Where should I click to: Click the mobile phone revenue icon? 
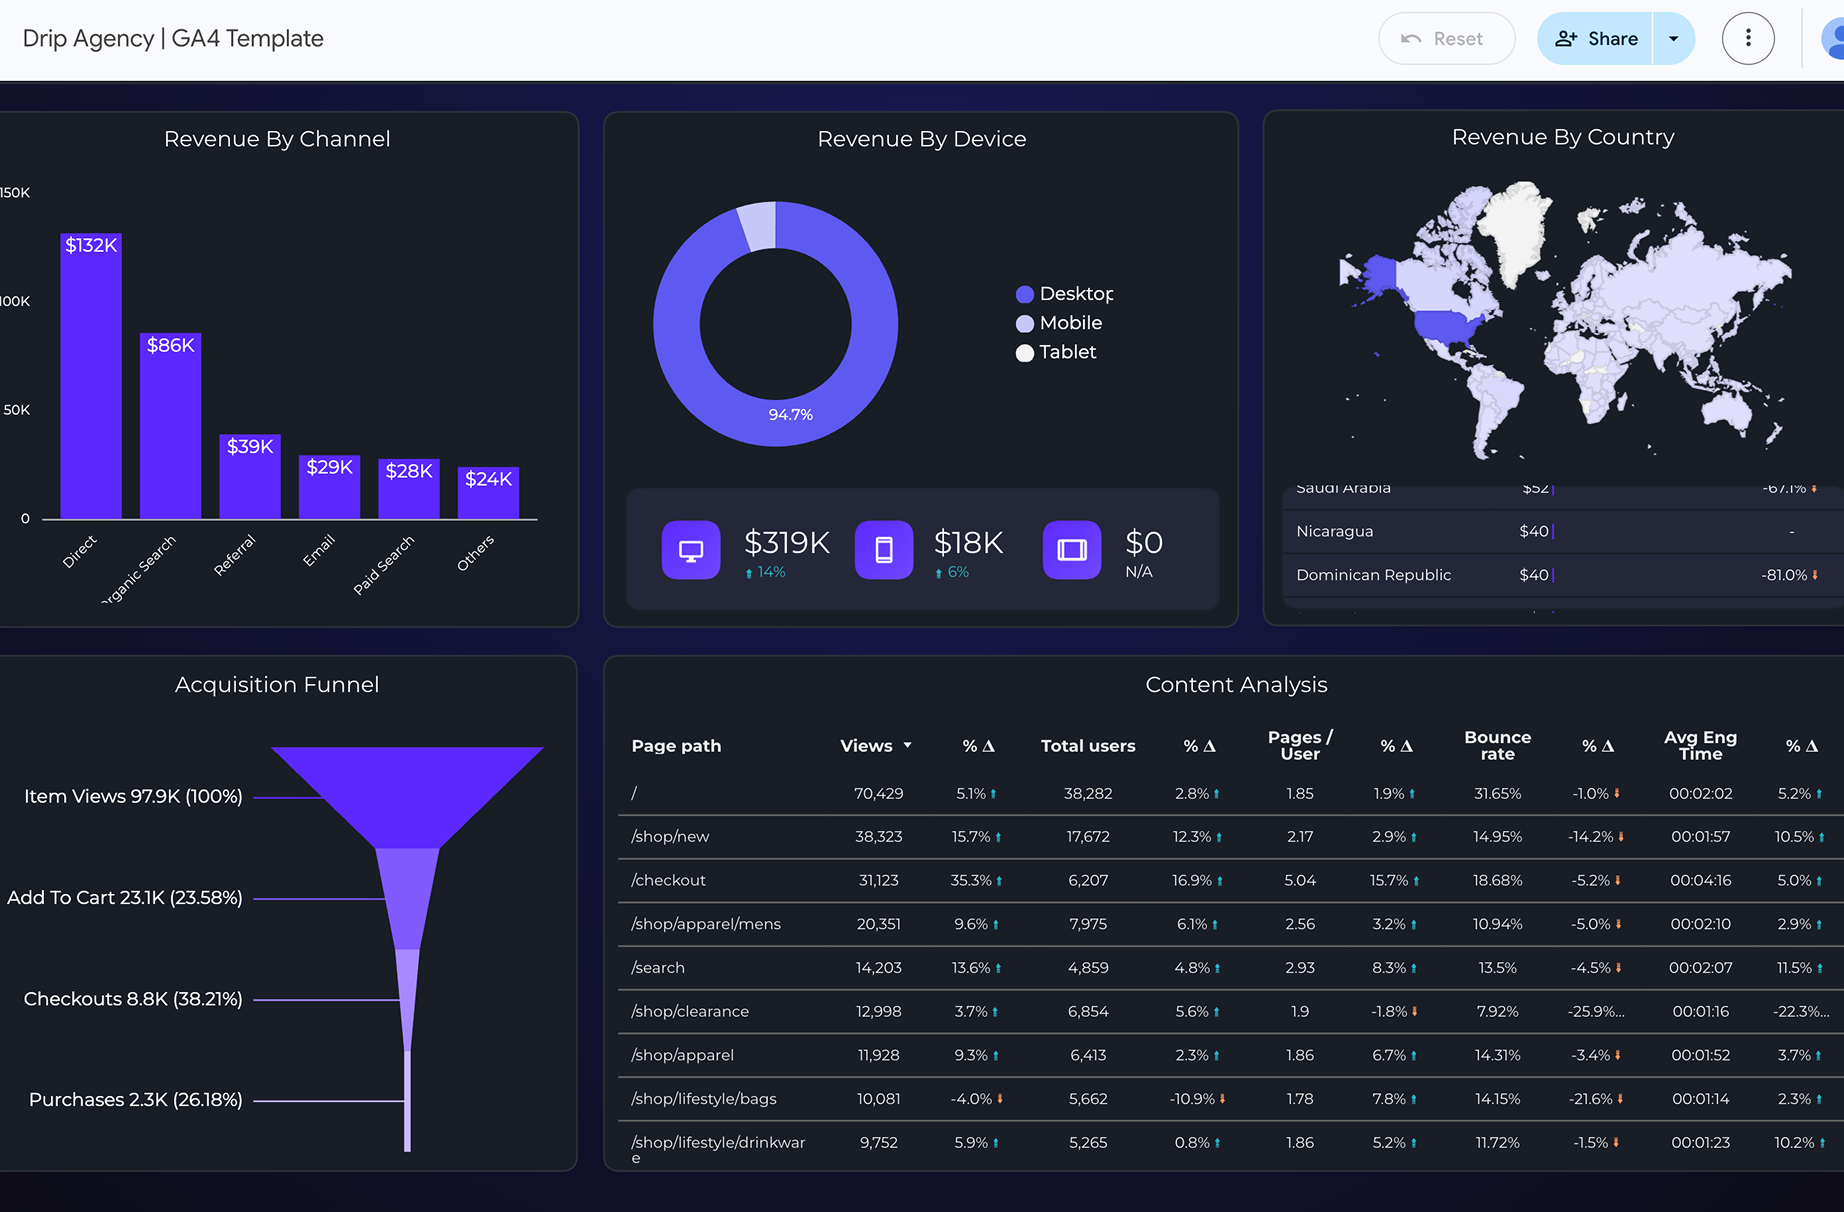[883, 550]
